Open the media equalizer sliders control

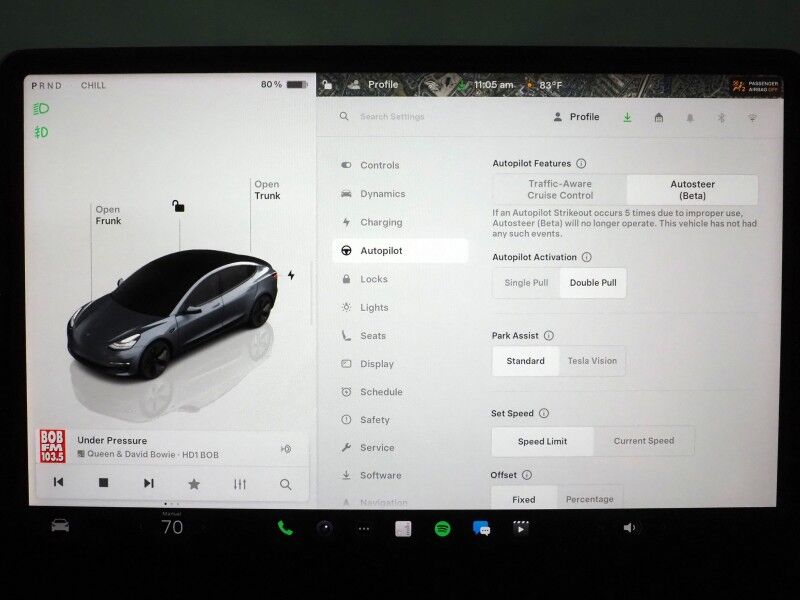click(239, 483)
